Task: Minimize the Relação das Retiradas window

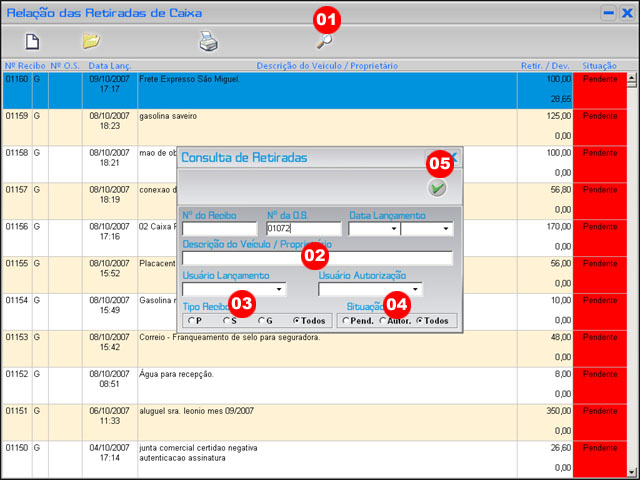Action: pos(607,13)
